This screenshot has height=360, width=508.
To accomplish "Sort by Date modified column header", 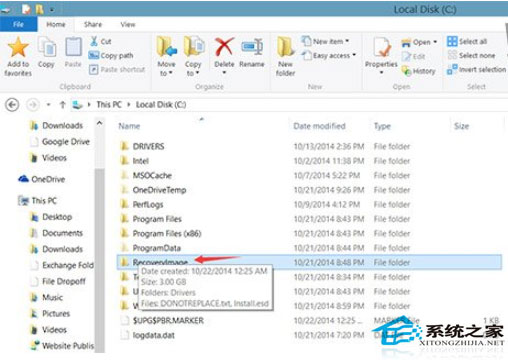I will pos(319,126).
